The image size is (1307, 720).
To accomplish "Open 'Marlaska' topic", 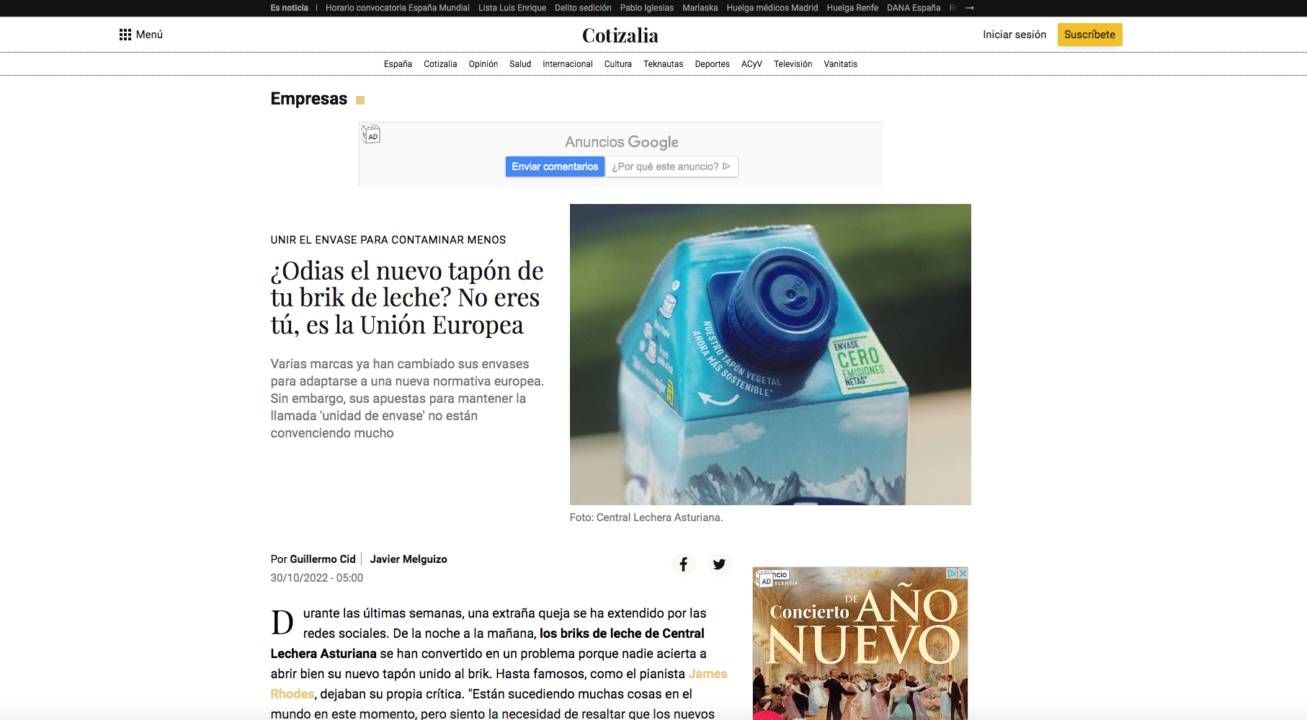I will point(700,8).
